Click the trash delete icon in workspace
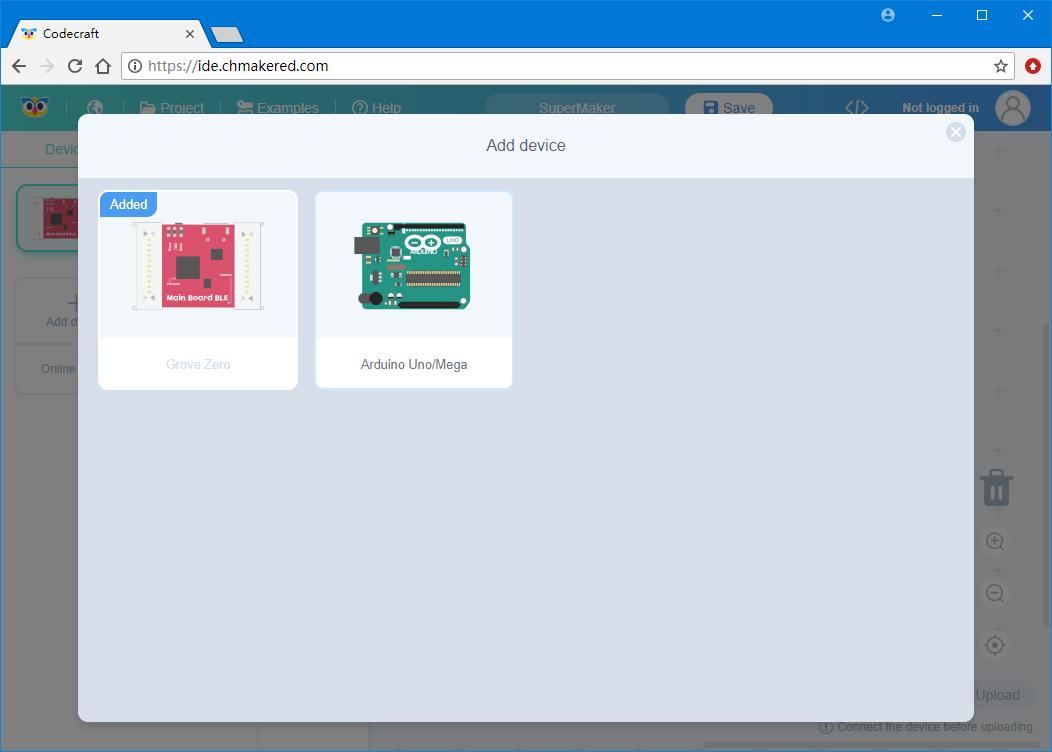 [x=995, y=488]
